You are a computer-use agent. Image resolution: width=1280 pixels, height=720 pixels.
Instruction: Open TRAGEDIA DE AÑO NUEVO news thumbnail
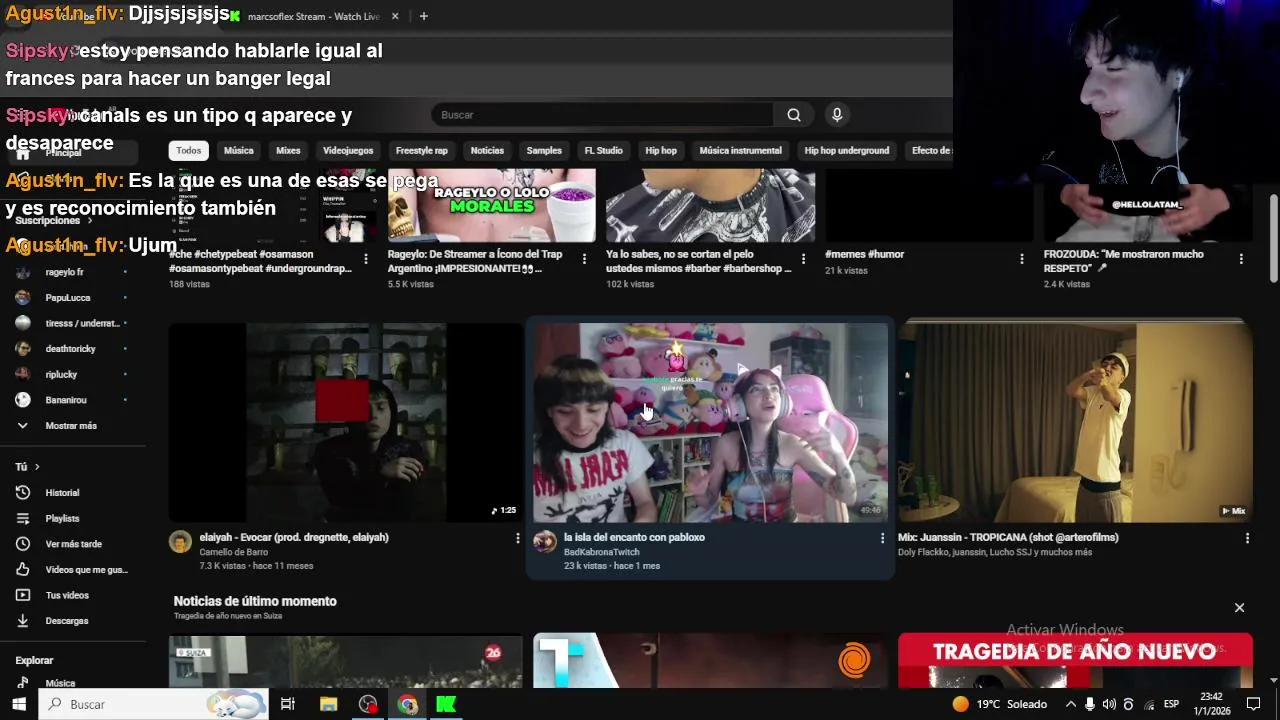point(1075,661)
